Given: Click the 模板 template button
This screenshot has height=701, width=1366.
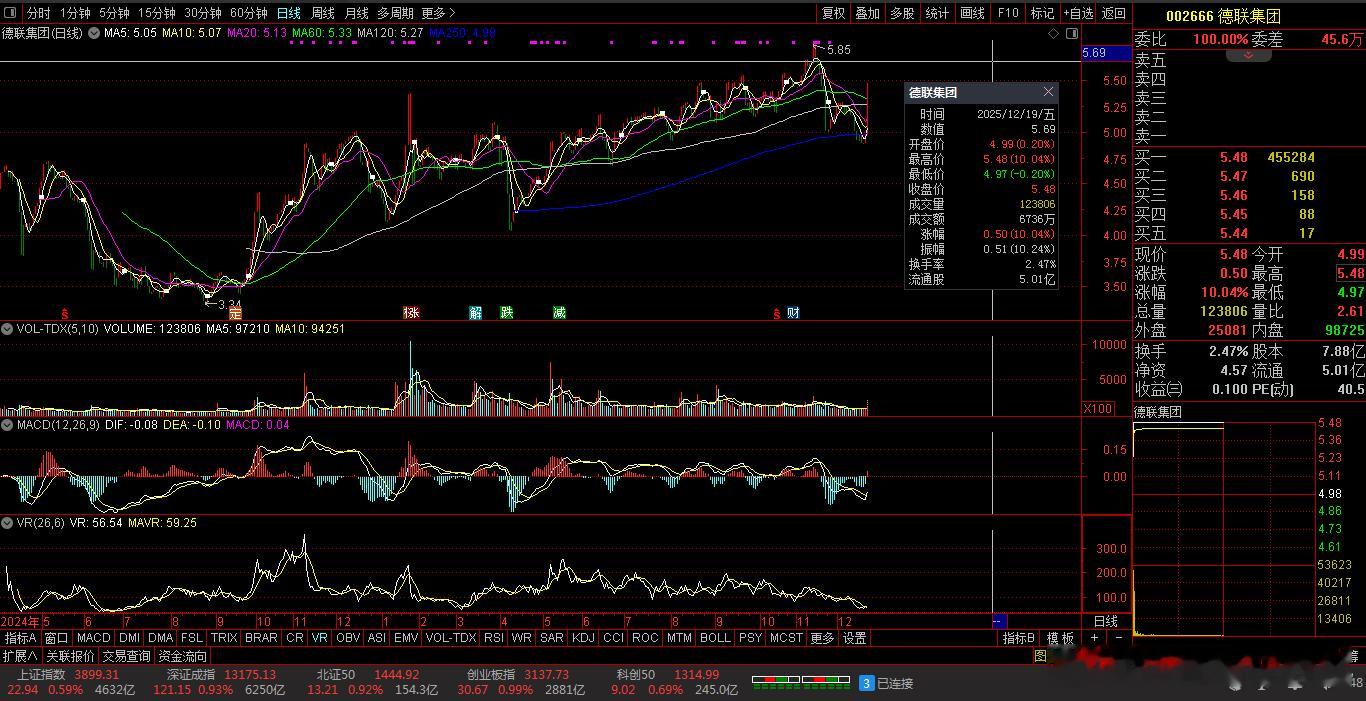Looking at the screenshot, I should click(1060, 638).
